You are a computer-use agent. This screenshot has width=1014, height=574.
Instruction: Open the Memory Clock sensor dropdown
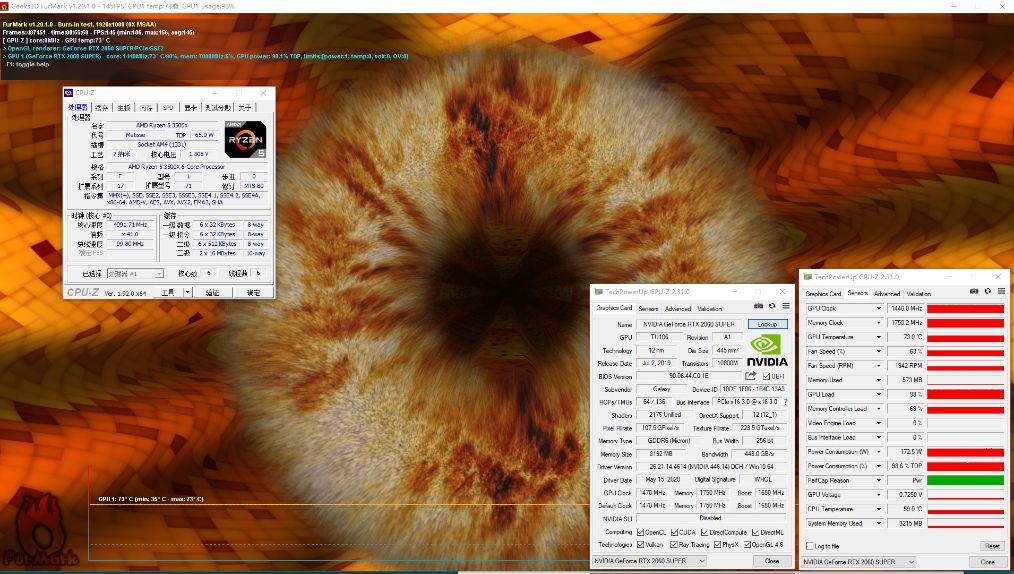point(878,323)
